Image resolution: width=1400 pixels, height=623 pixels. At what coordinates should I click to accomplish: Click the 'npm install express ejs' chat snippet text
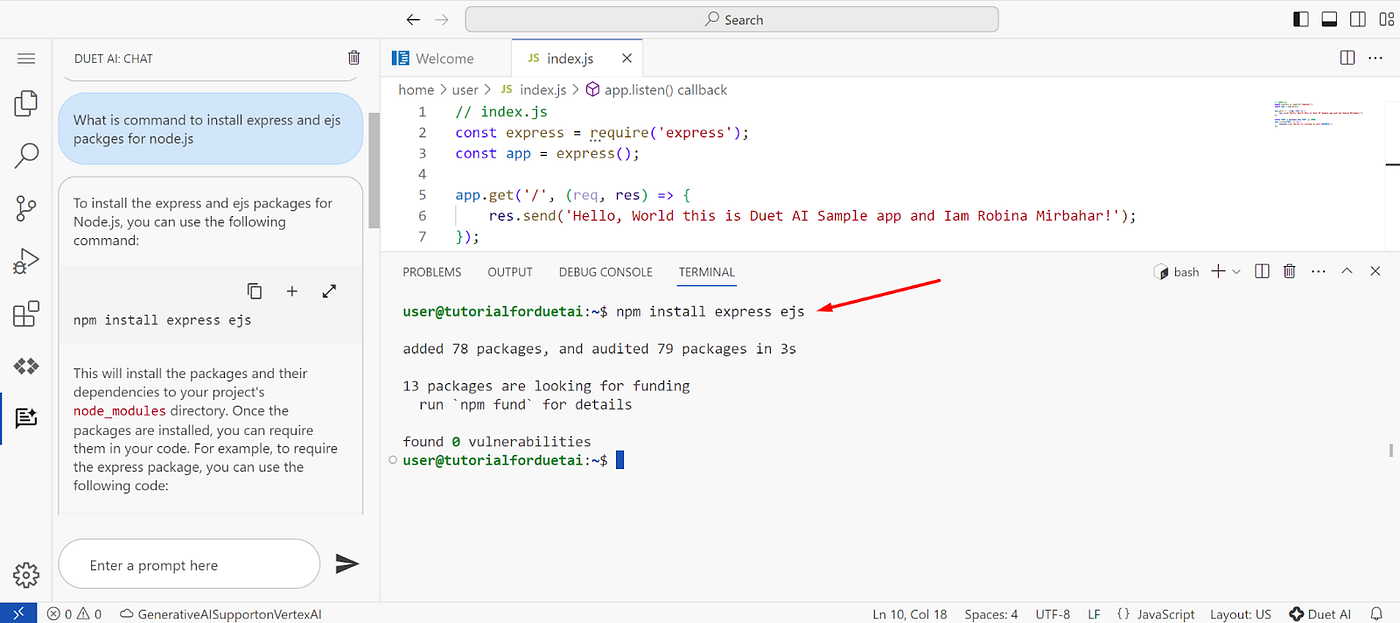tap(162, 321)
